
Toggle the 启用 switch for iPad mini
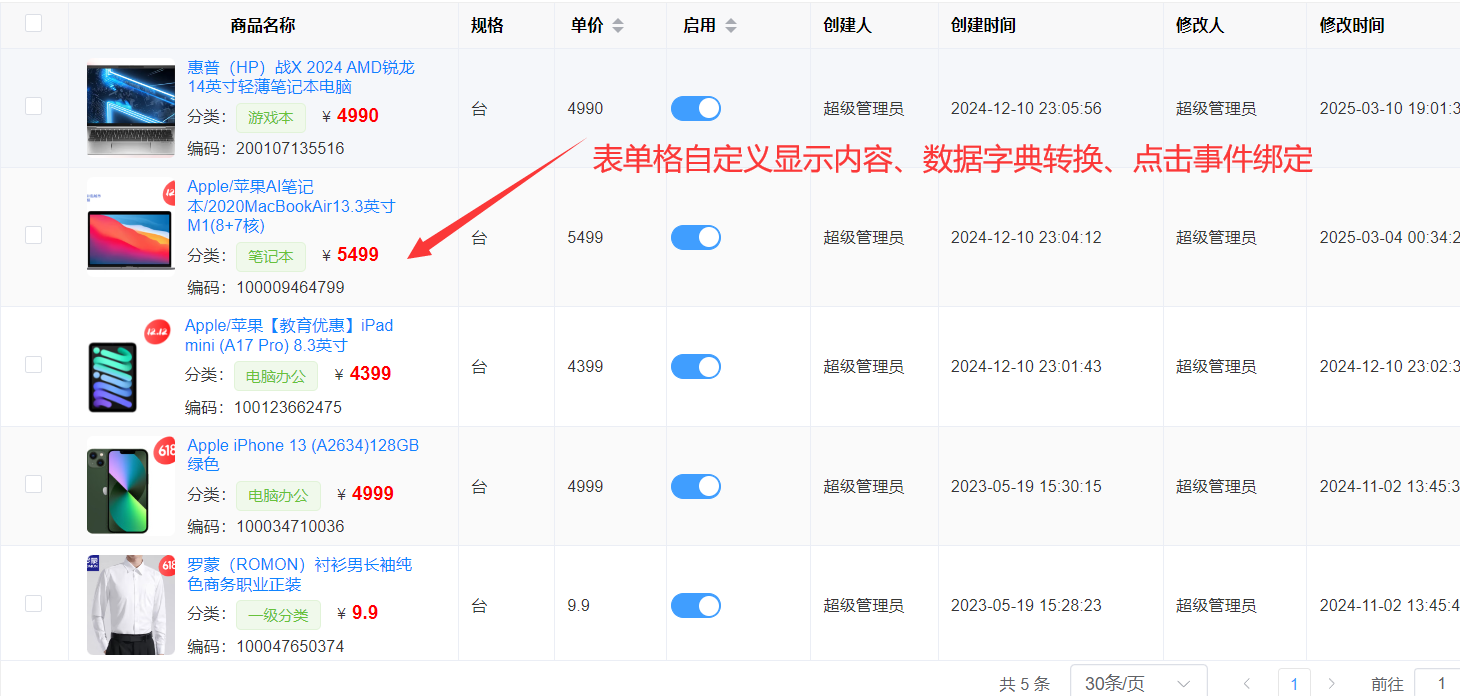click(x=696, y=367)
